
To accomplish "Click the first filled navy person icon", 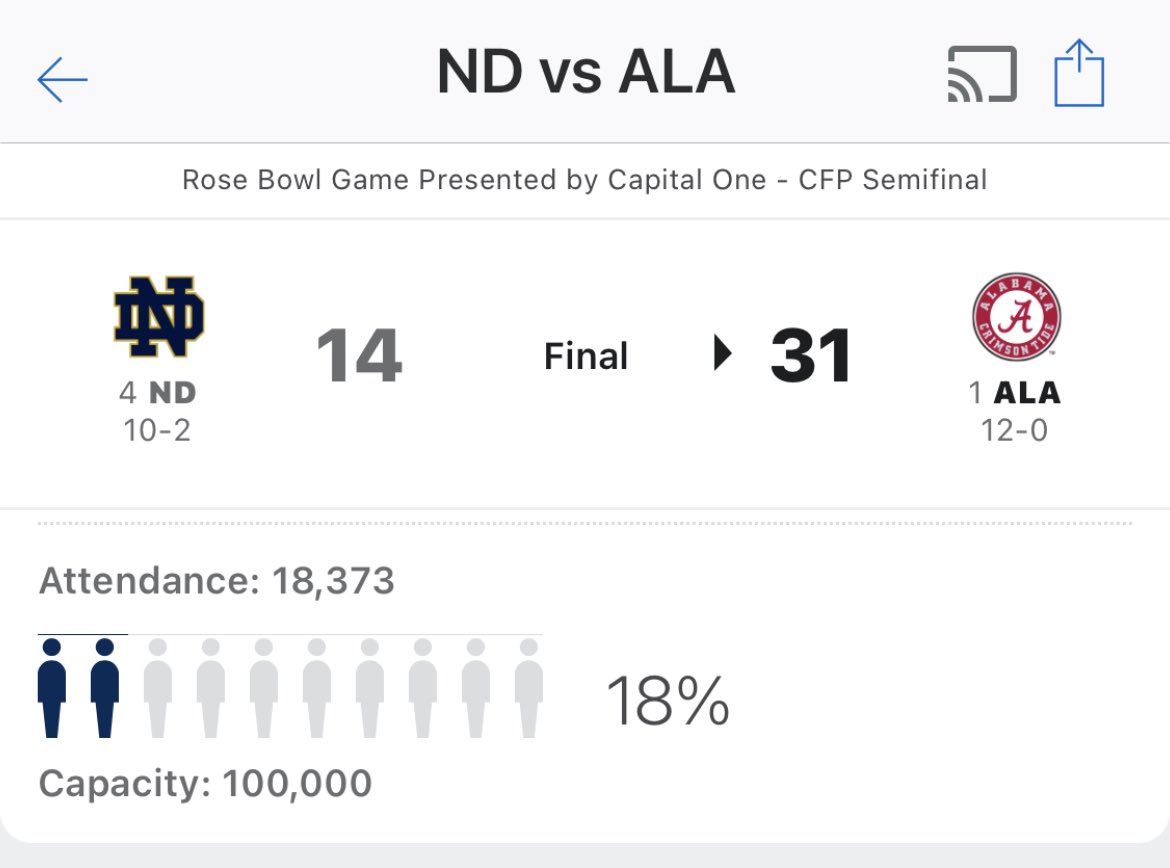I will coord(52,687).
